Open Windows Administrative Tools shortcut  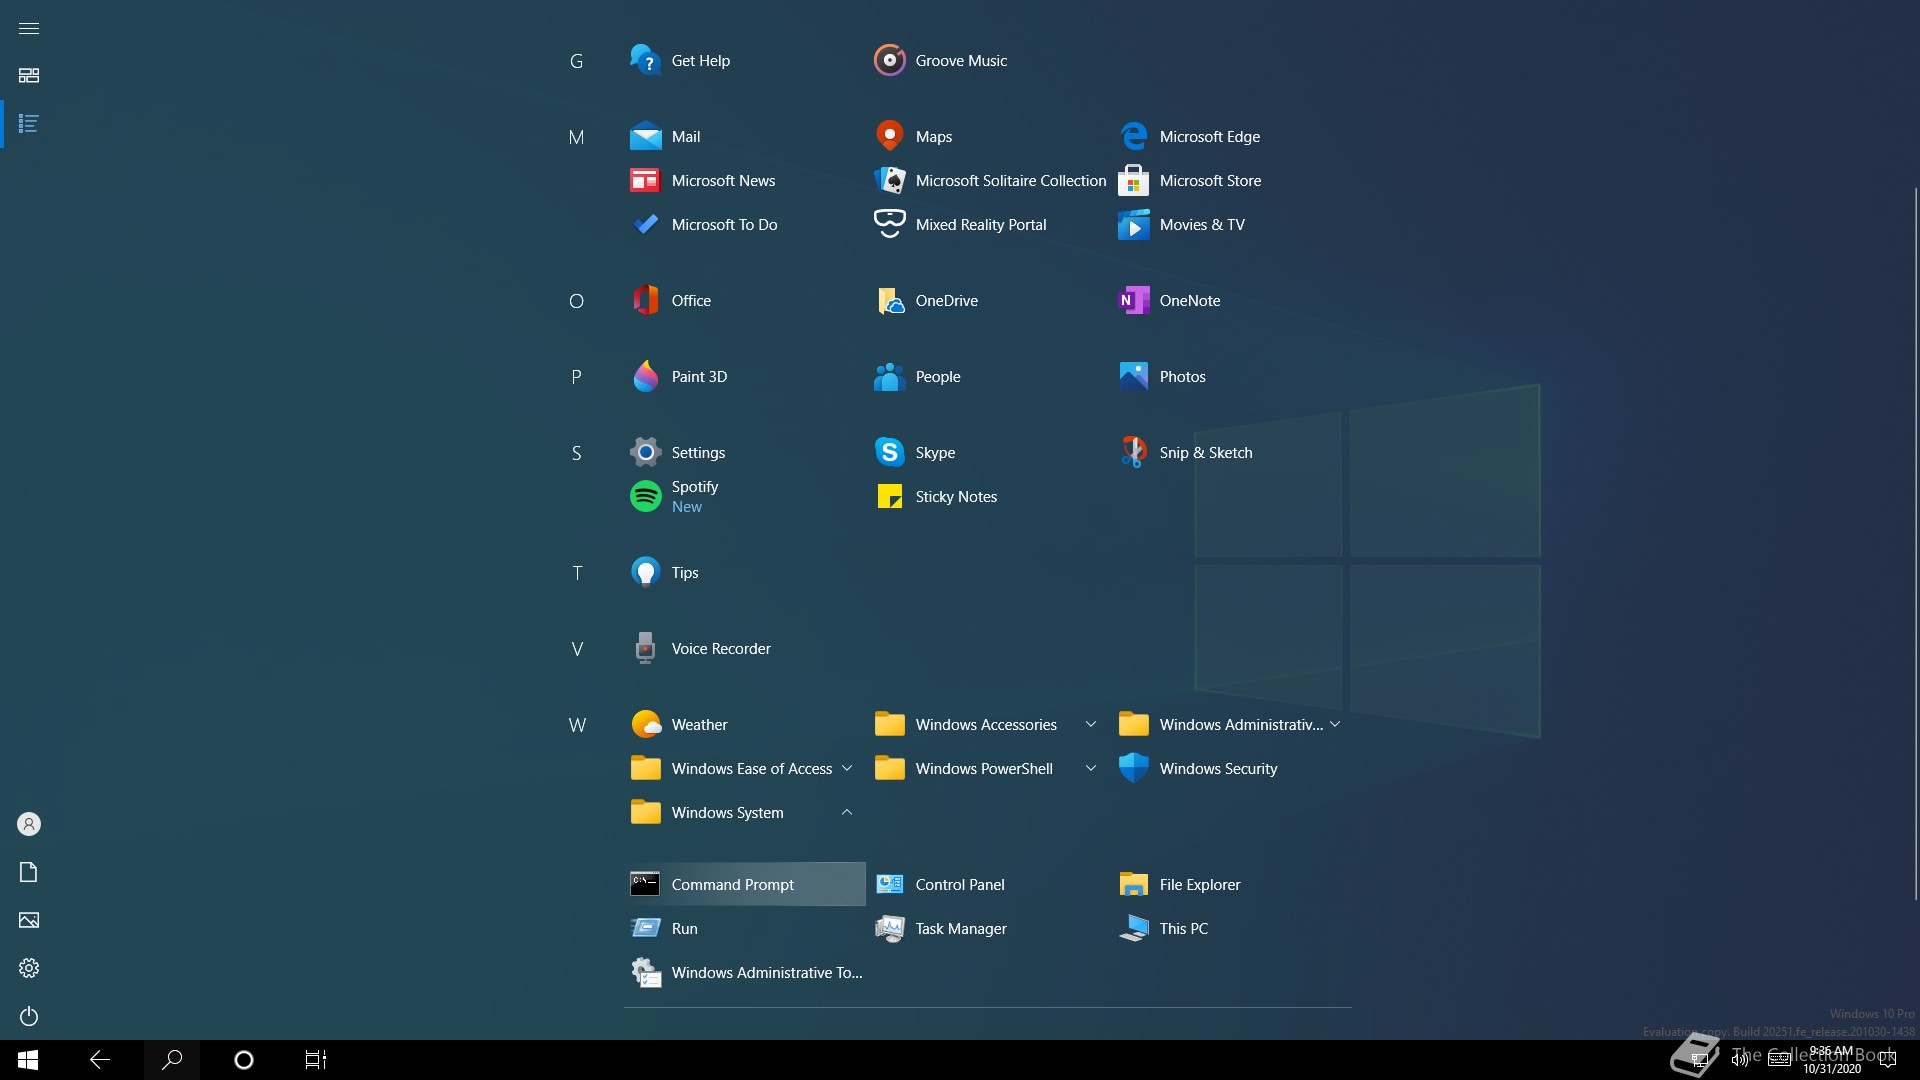pyautogui.click(x=744, y=972)
